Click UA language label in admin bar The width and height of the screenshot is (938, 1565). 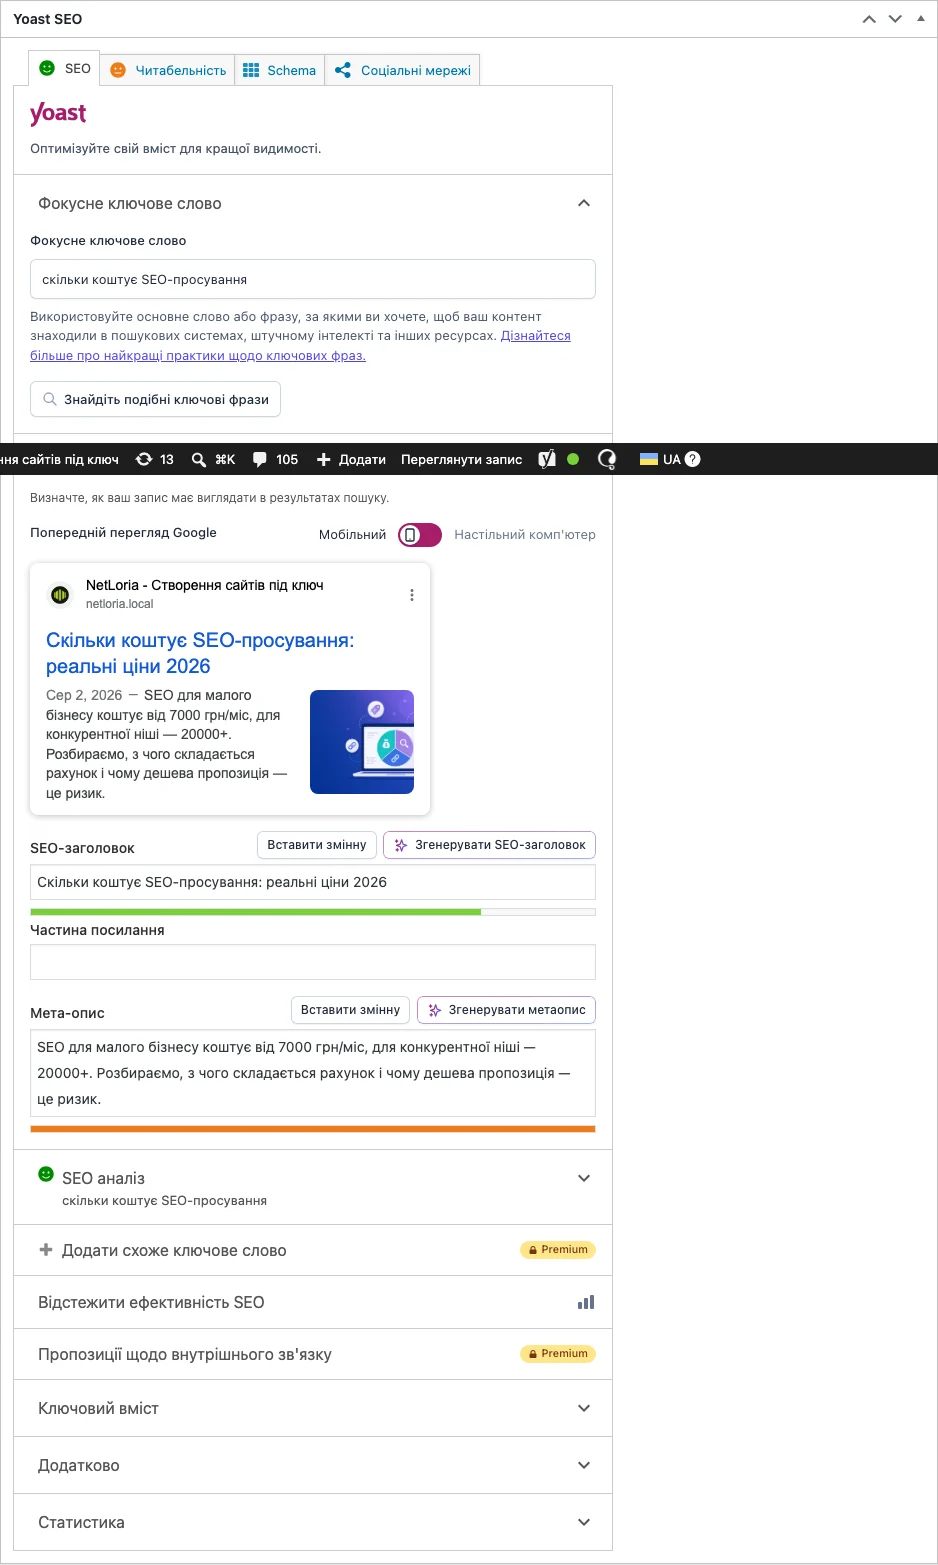(671, 459)
